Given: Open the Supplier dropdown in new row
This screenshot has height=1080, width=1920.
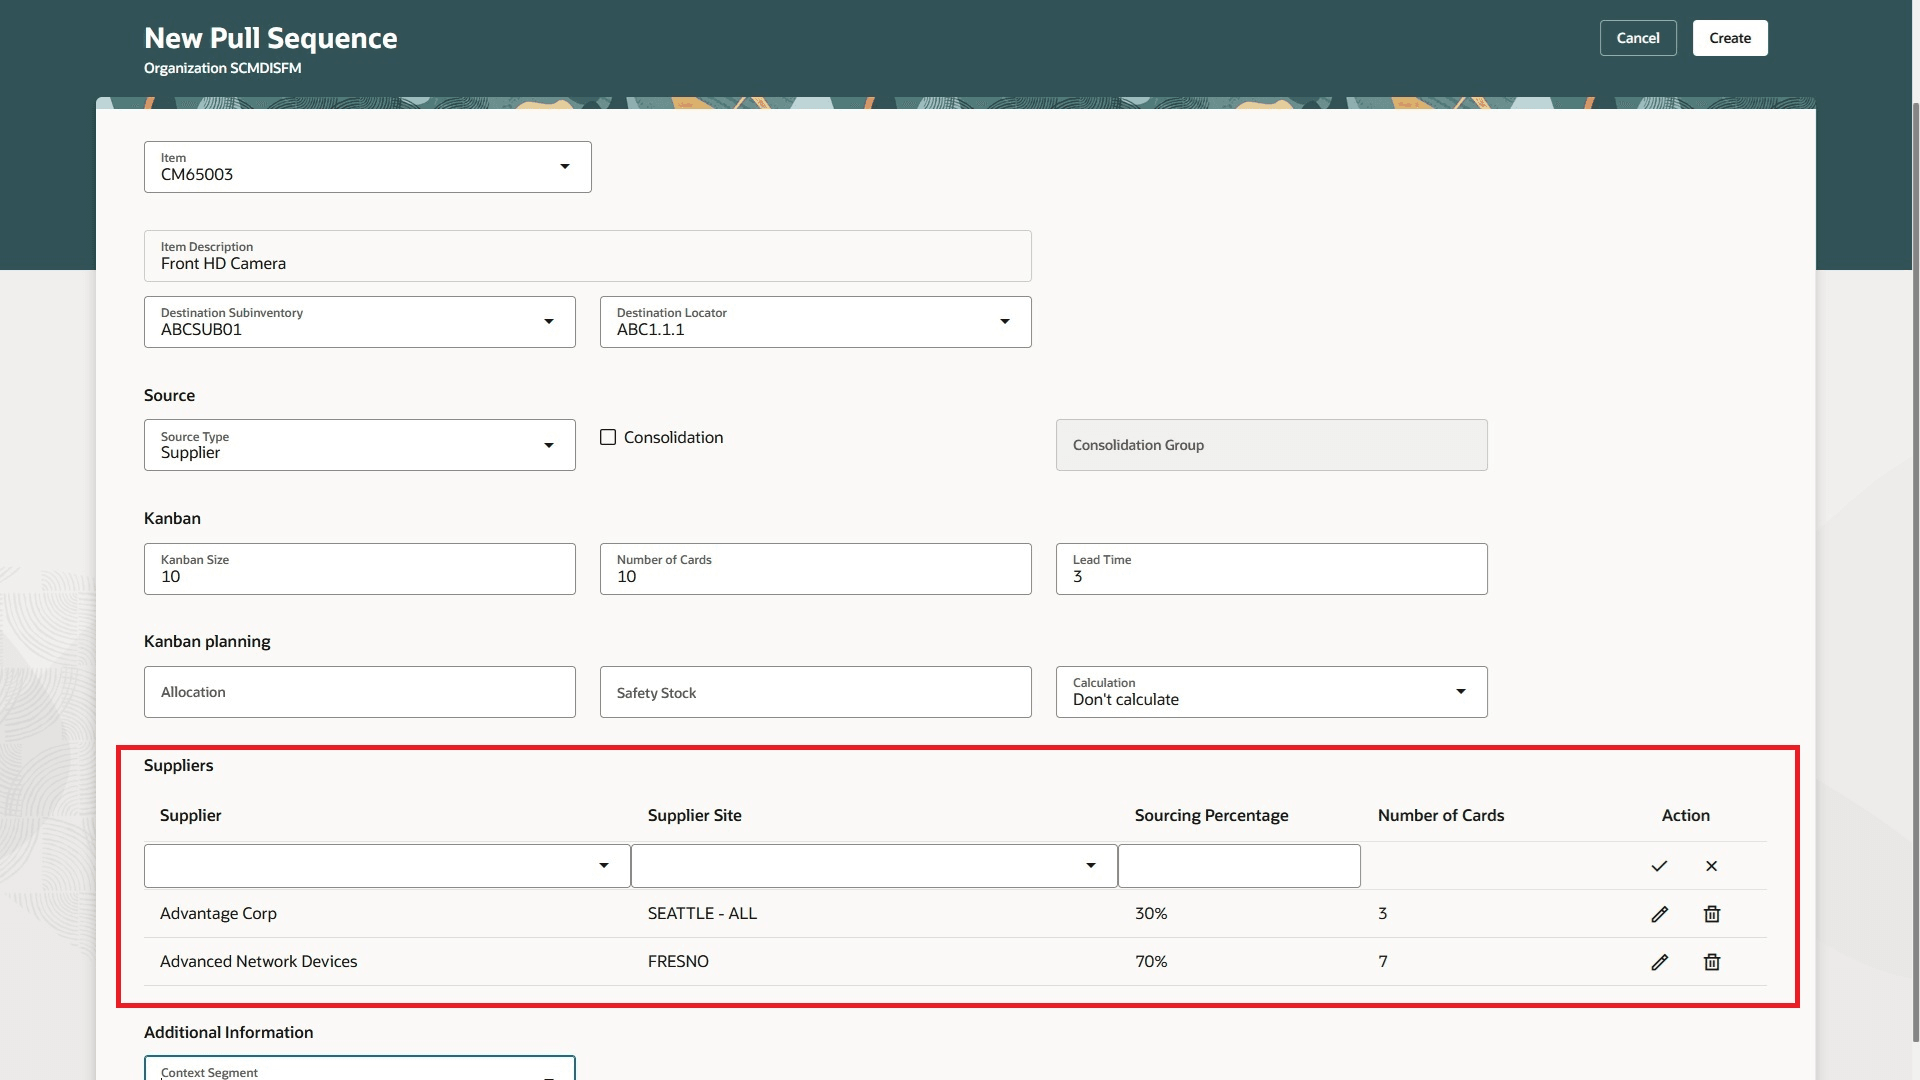Looking at the screenshot, I should [x=604, y=866].
